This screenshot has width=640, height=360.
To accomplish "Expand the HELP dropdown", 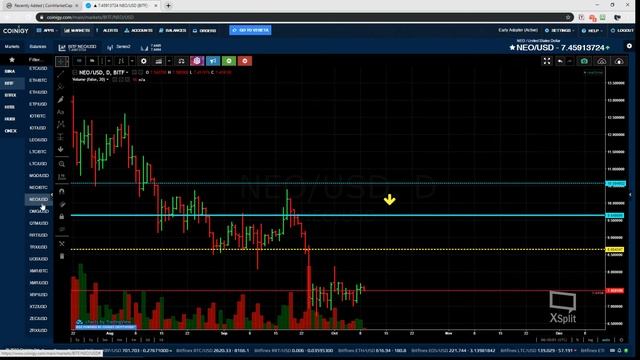I will click(x=592, y=31).
